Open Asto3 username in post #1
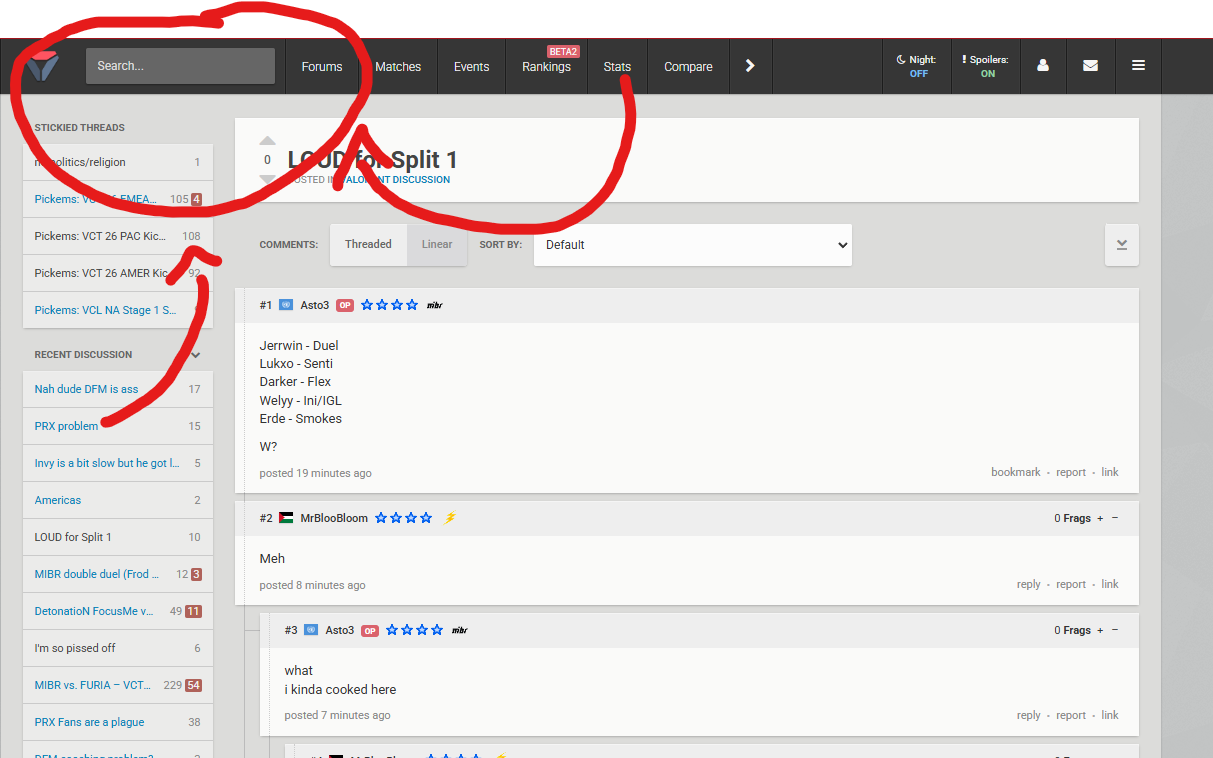 (x=315, y=305)
